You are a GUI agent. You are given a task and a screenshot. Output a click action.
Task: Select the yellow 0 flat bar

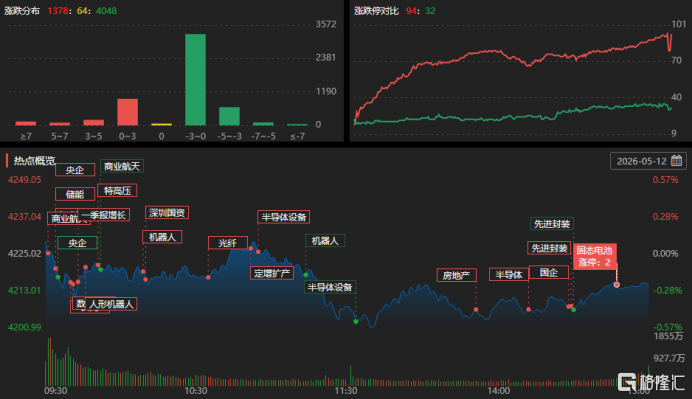162,124
